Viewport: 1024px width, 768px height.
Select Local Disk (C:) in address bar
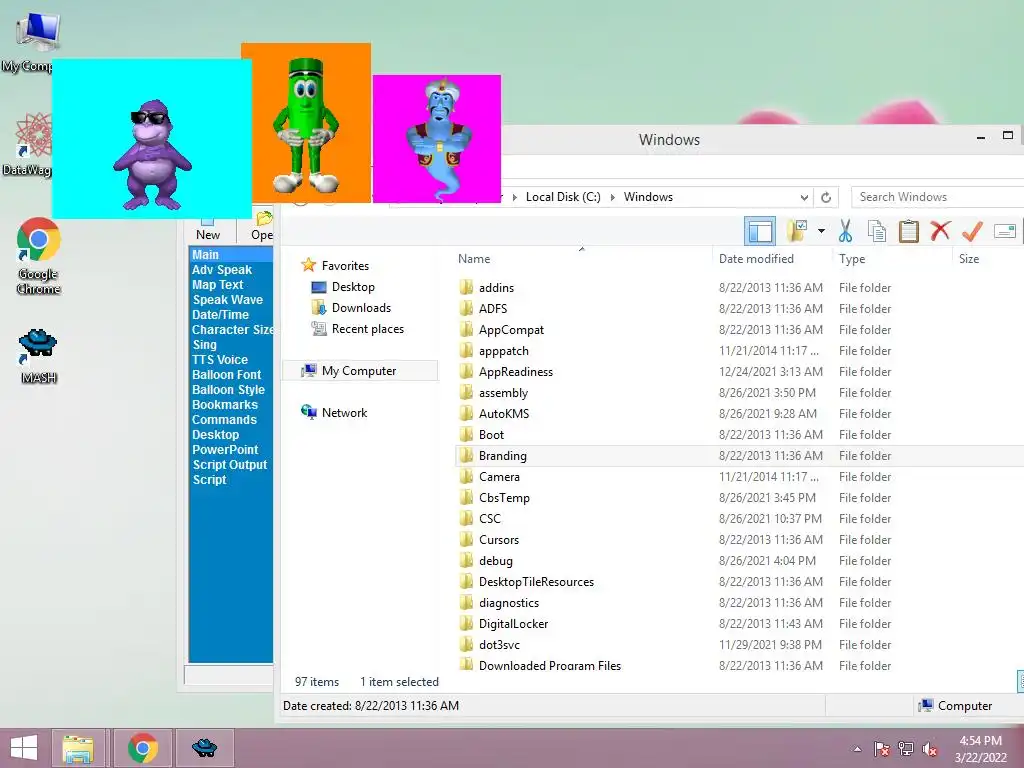click(x=563, y=197)
